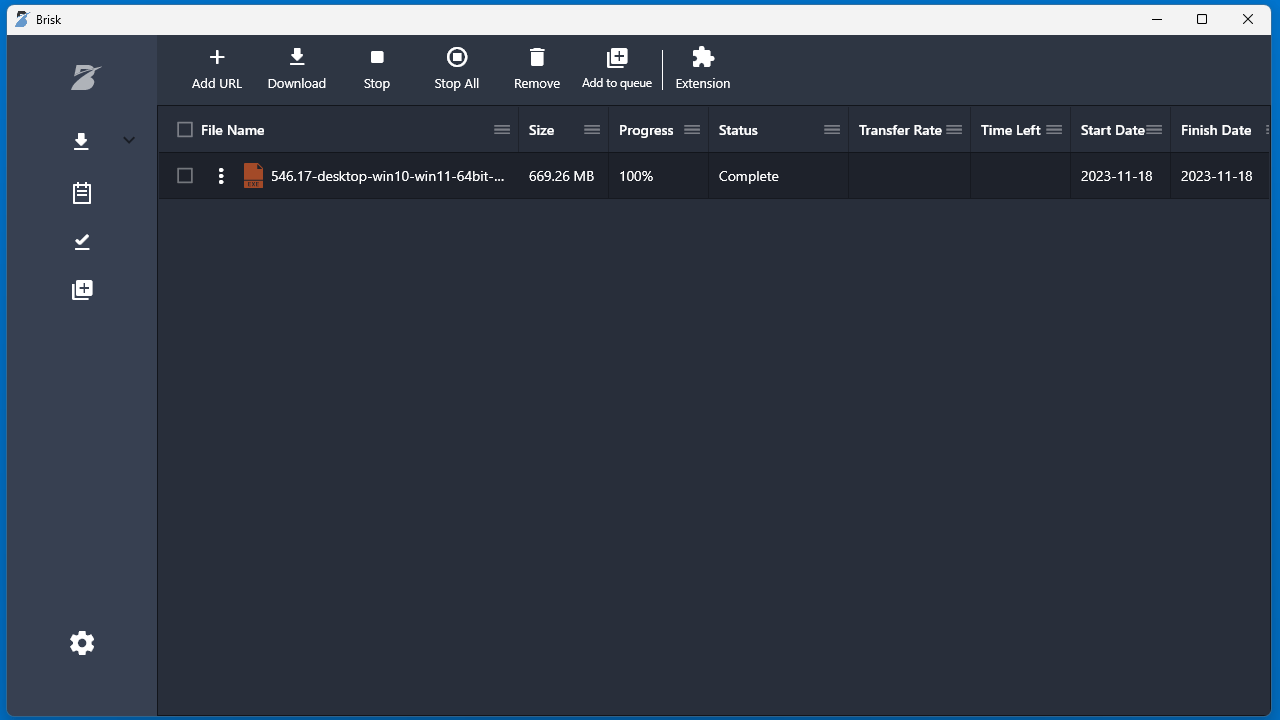Click the 669.26 MB size cell
1280x720 pixels.
point(561,176)
